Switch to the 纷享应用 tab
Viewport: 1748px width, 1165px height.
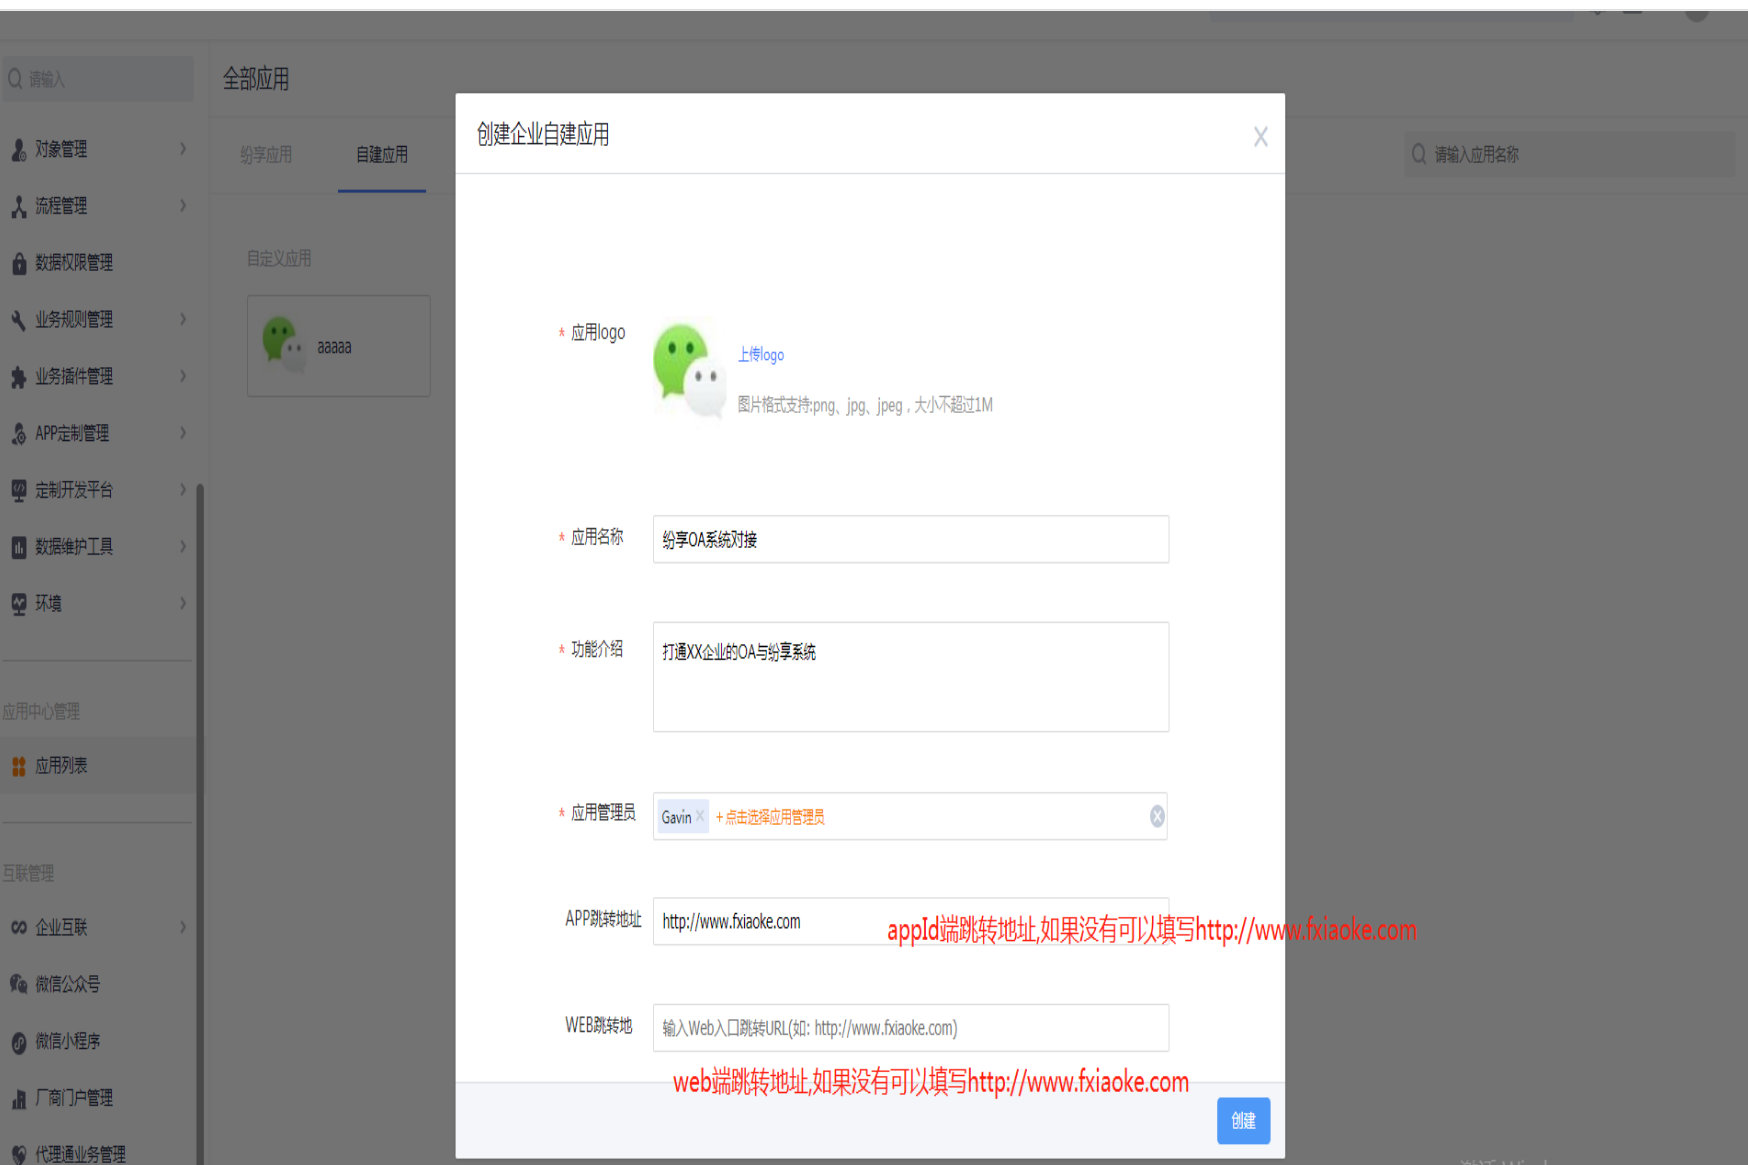[x=266, y=155]
